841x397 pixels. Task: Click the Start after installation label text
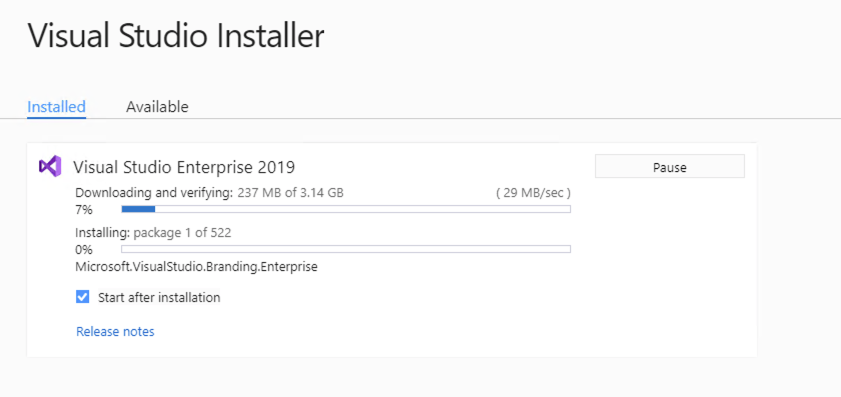tap(159, 297)
